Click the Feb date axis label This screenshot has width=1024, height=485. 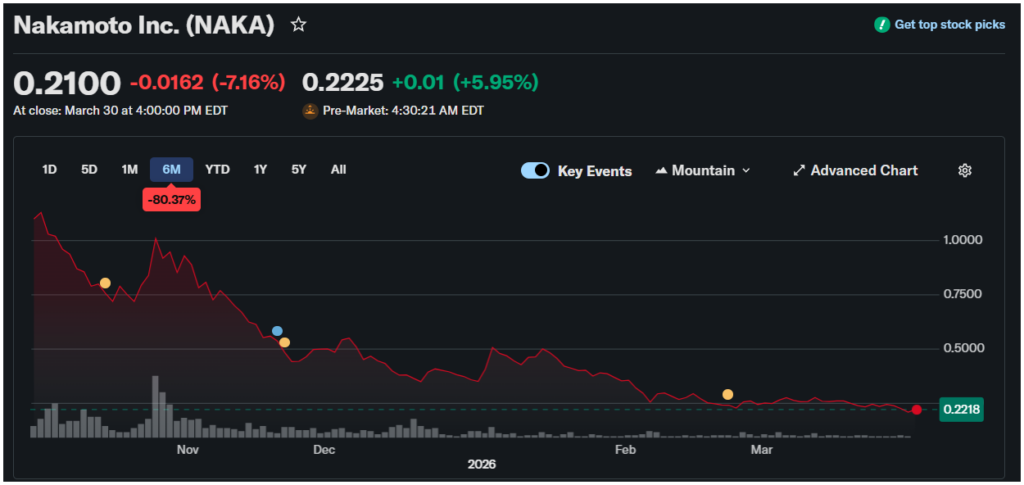click(625, 450)
